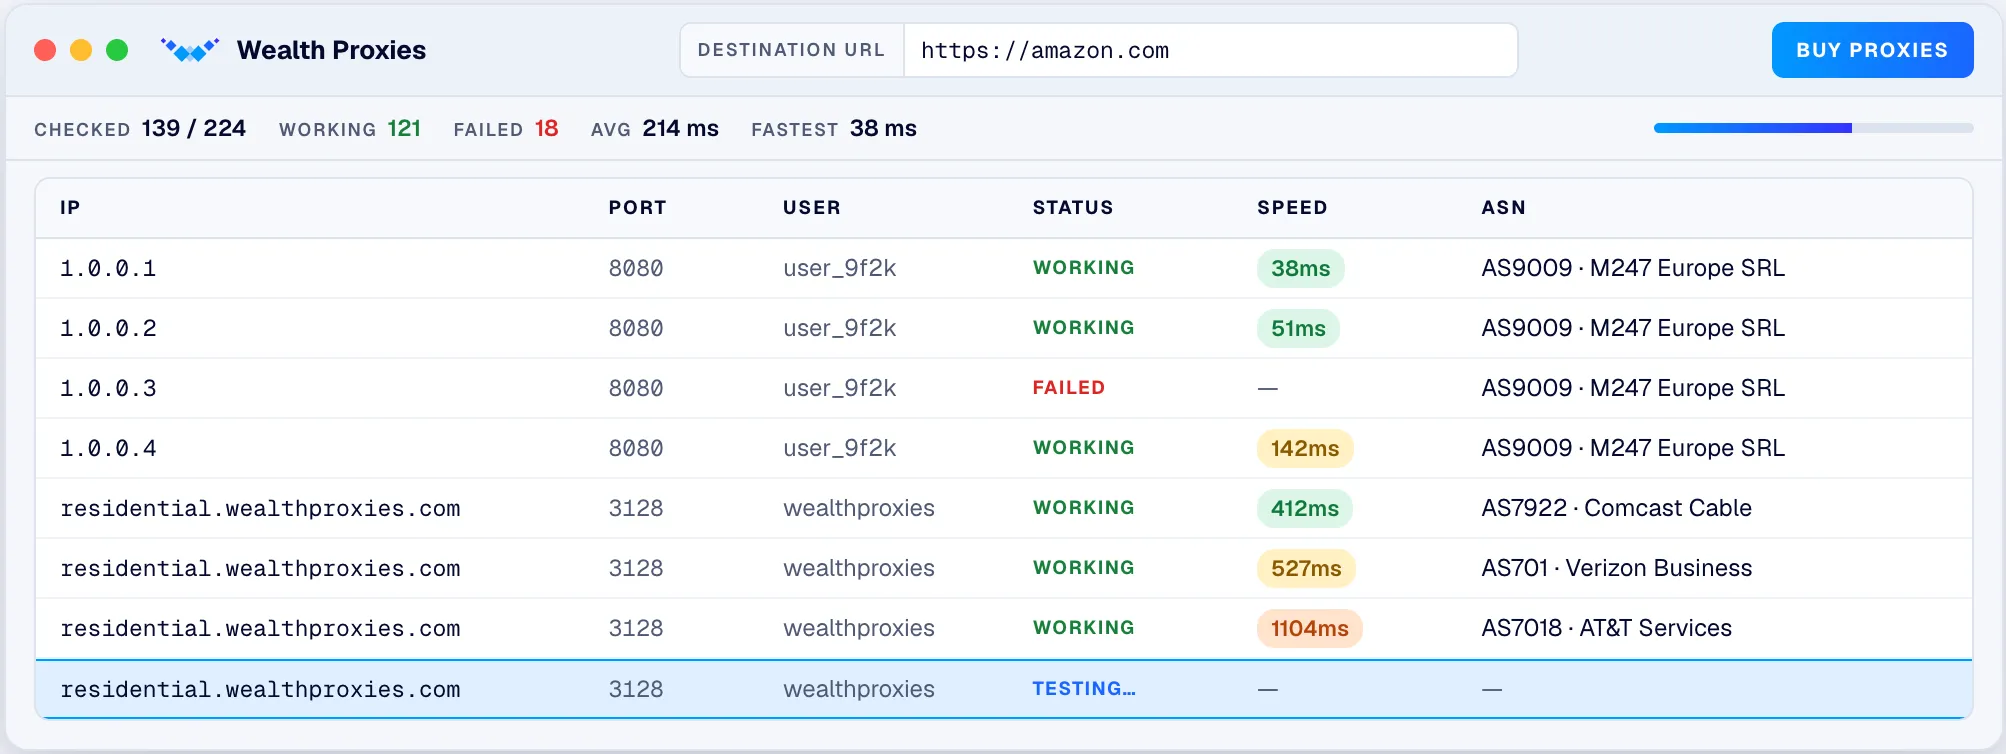
Task: Click the hostname in the highlighted testing row
Action: pos(260,689)
